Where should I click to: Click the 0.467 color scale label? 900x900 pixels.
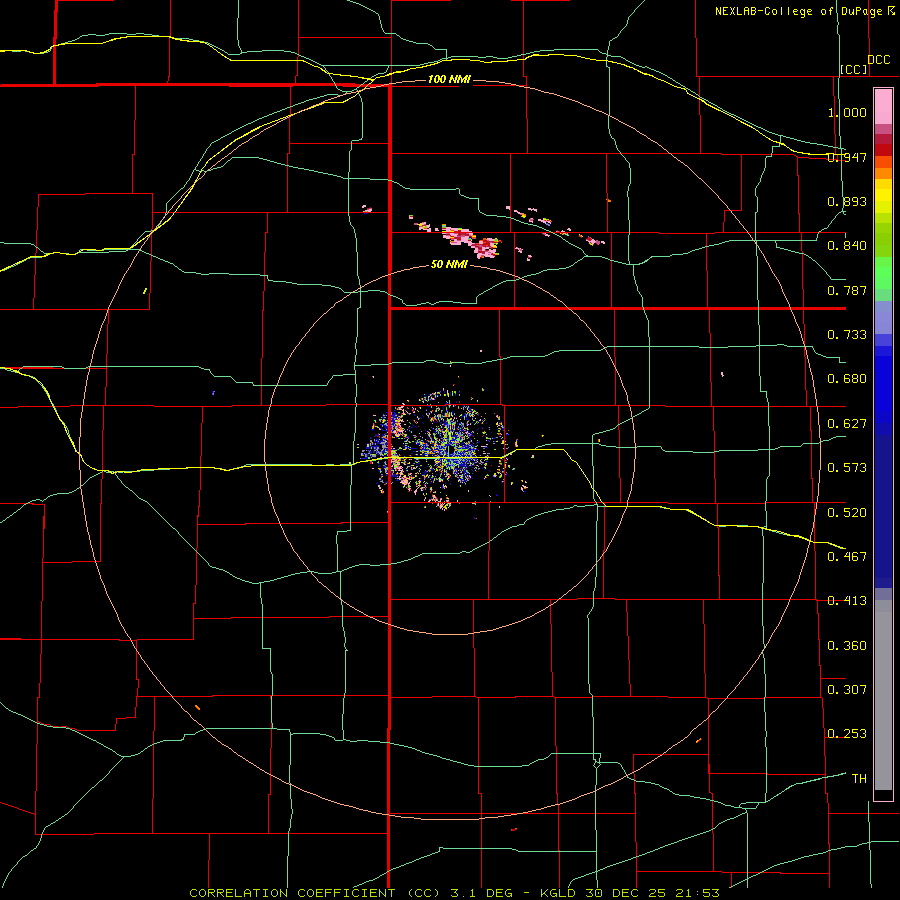pyautogui.click(x=847, y=557)
